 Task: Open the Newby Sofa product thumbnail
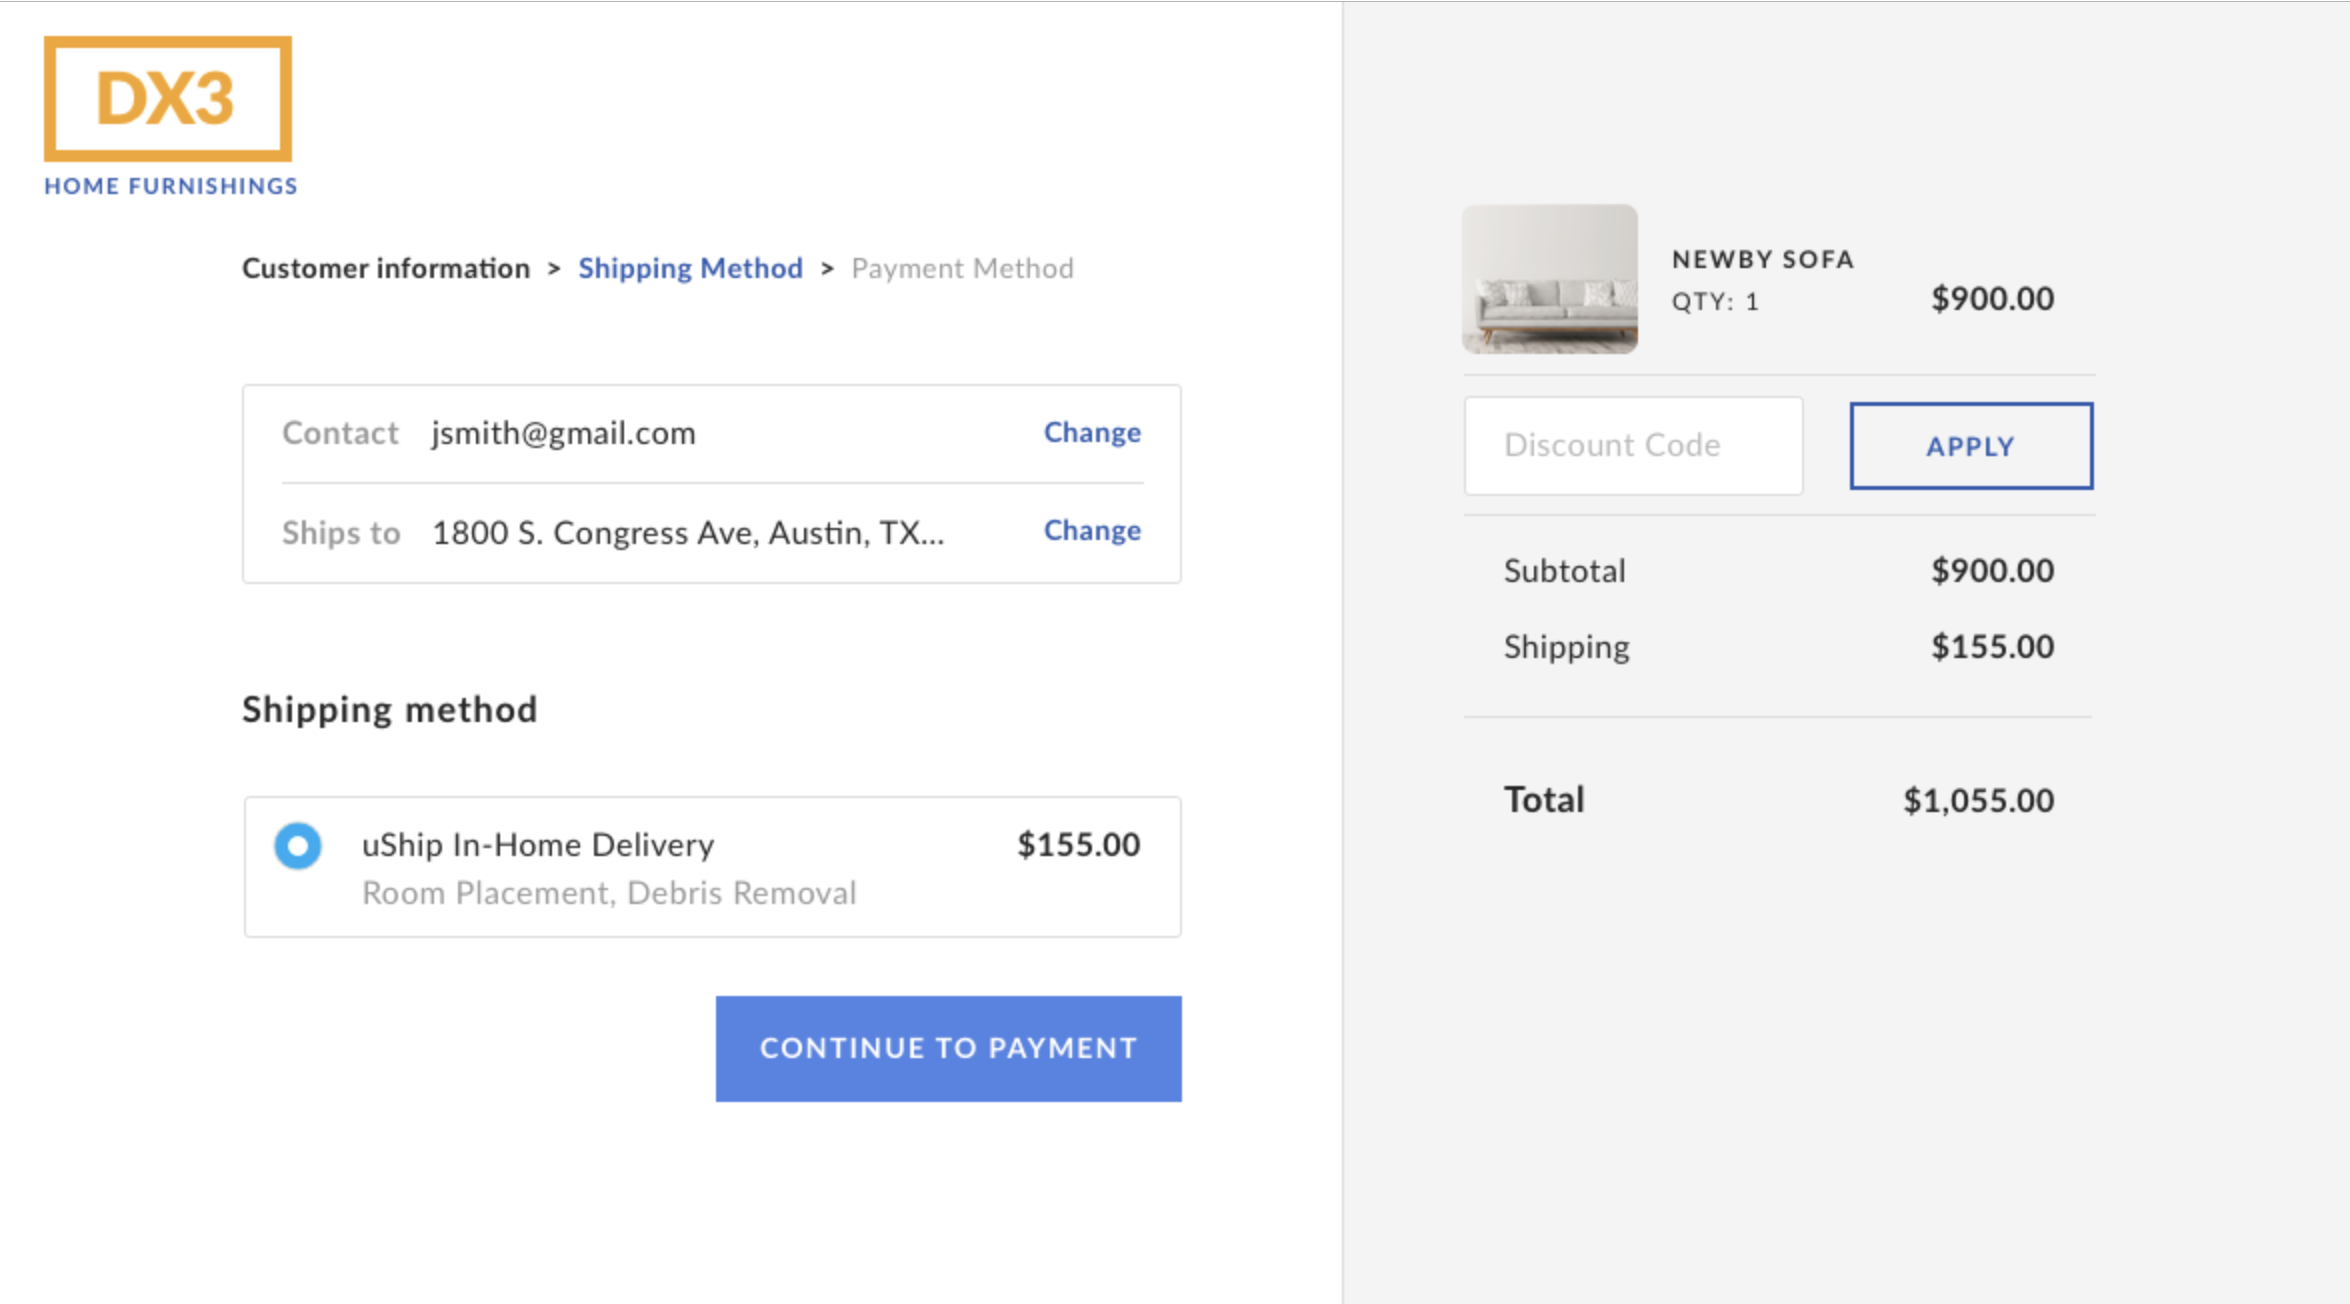(1549, 279)
